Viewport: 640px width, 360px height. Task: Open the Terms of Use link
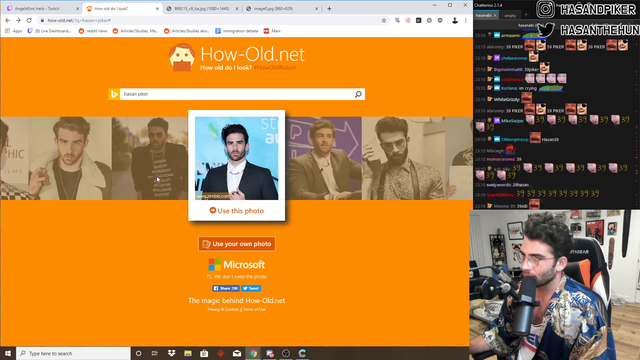coord(254,309)
